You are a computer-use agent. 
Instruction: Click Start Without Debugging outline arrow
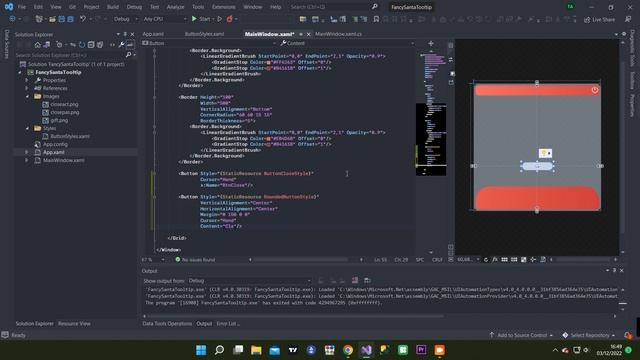tap(220, 19)
